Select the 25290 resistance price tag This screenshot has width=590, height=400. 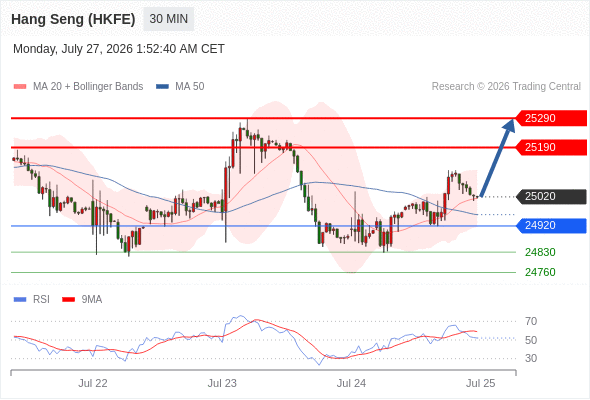[x=551, y=118]
